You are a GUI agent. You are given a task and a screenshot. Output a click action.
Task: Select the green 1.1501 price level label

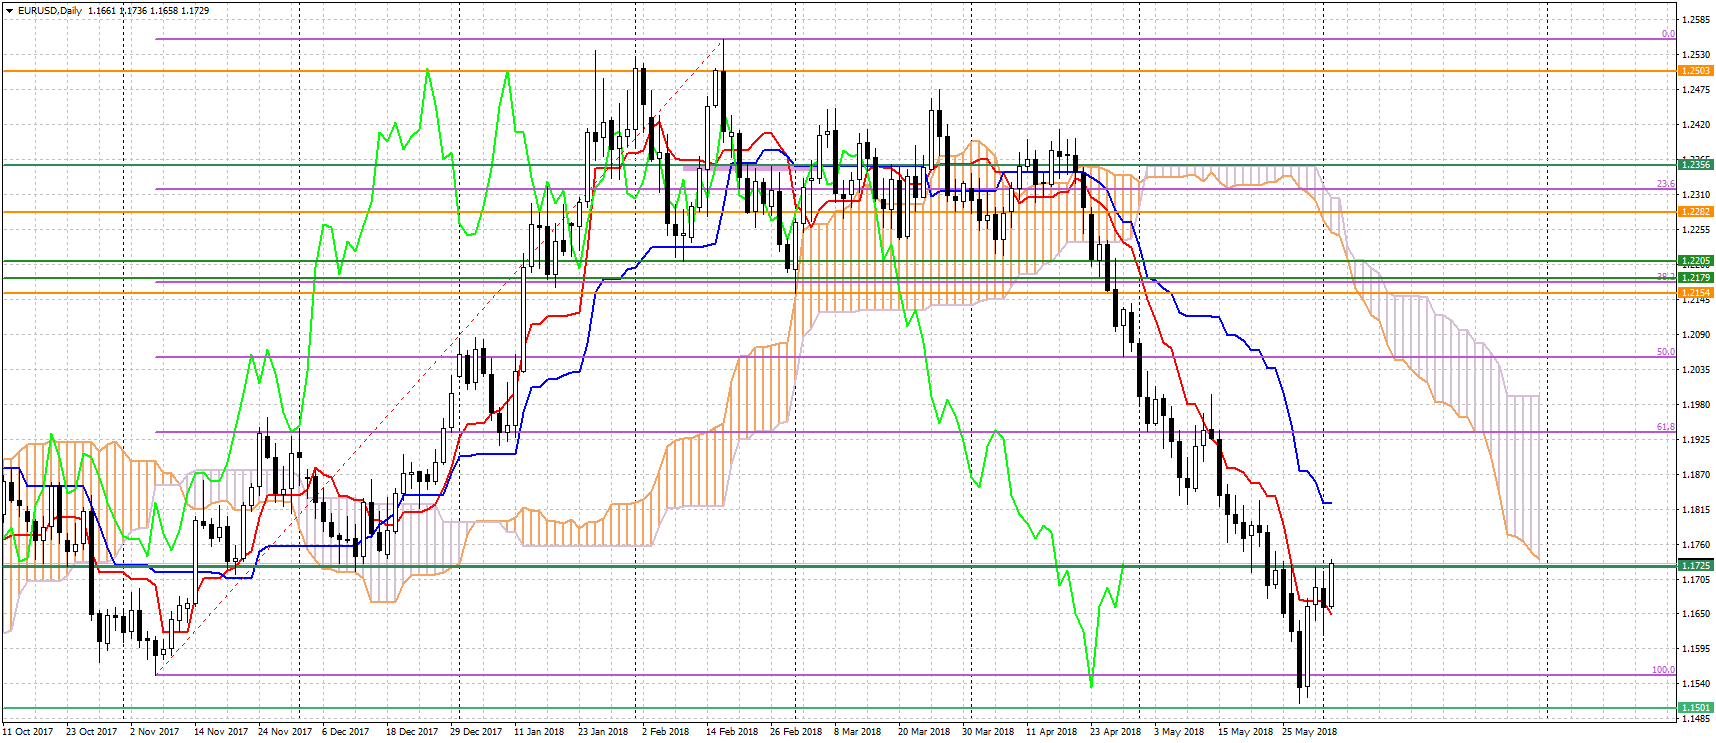(1695, 708)
